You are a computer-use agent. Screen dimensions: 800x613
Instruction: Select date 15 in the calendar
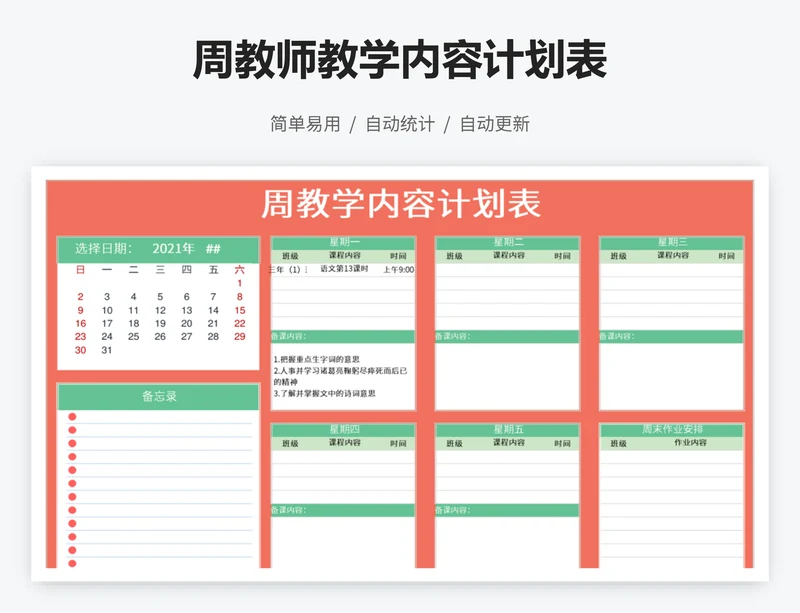tap(240, 310)
